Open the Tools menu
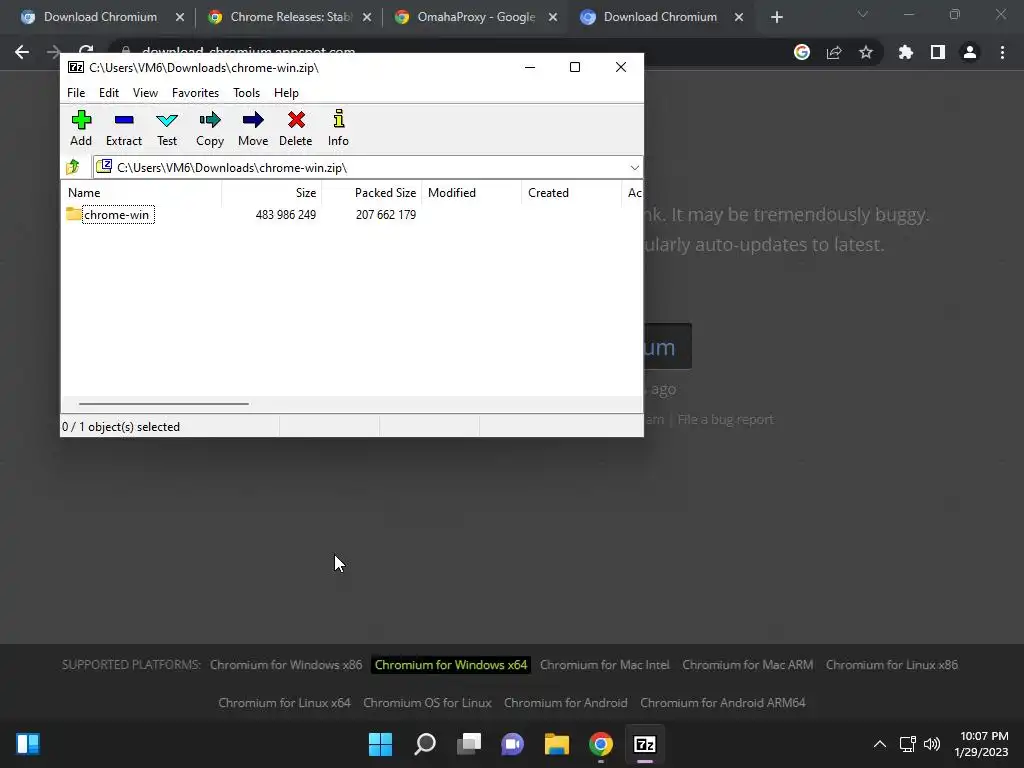This screenshot has width=1024, height=768. pyautogui.click(x=246, y=93)
